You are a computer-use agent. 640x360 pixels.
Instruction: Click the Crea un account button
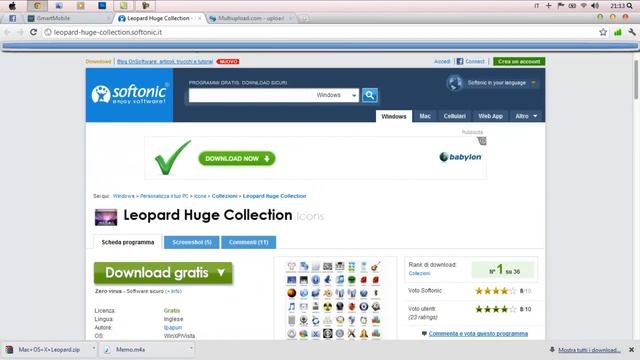[x=519, y=61]
